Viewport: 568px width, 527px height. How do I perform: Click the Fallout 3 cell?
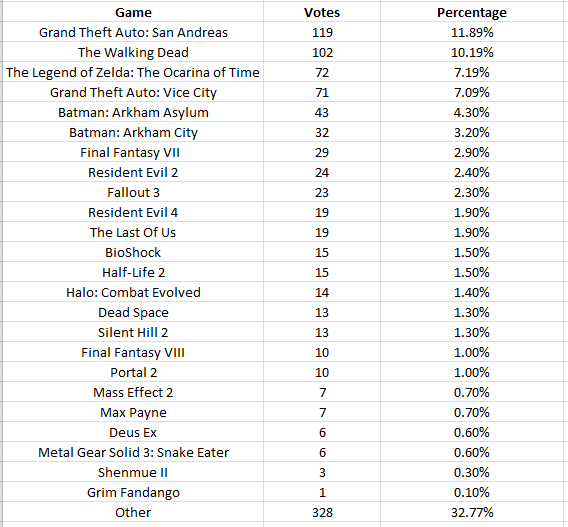click(133, 192)
